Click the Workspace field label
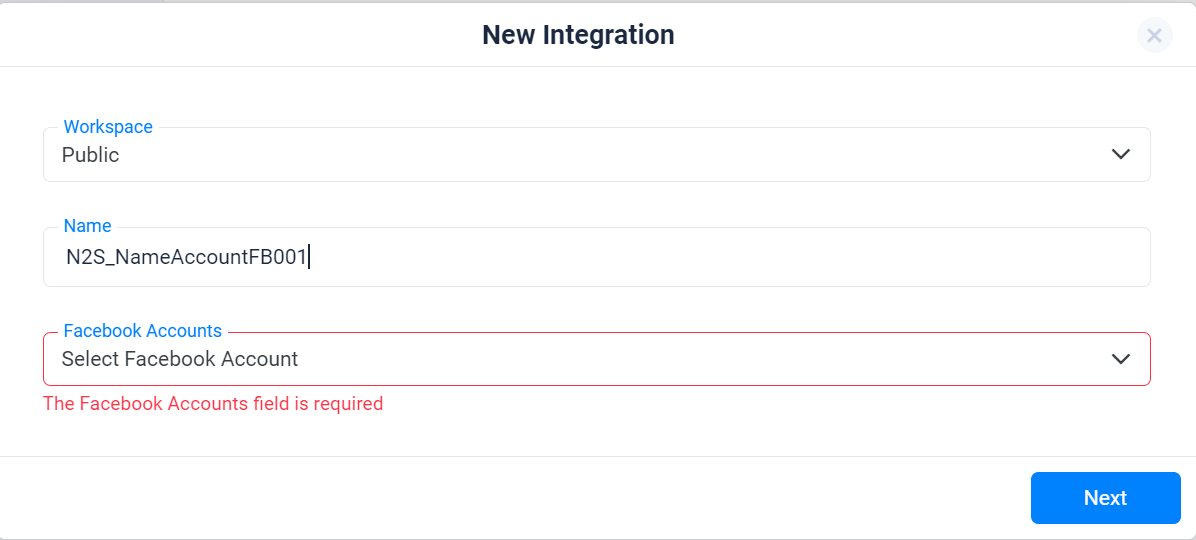The width and height of the screenshot is (1196, 540). point(108,127)
